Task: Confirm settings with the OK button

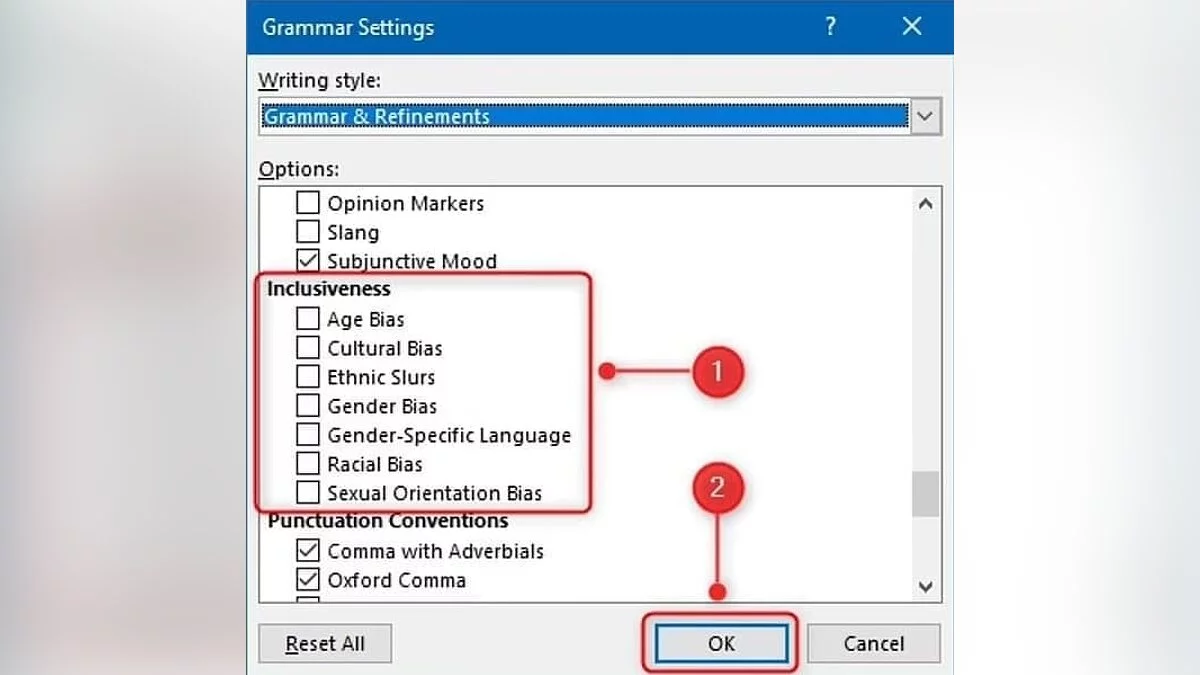Action: coord(721,644)
